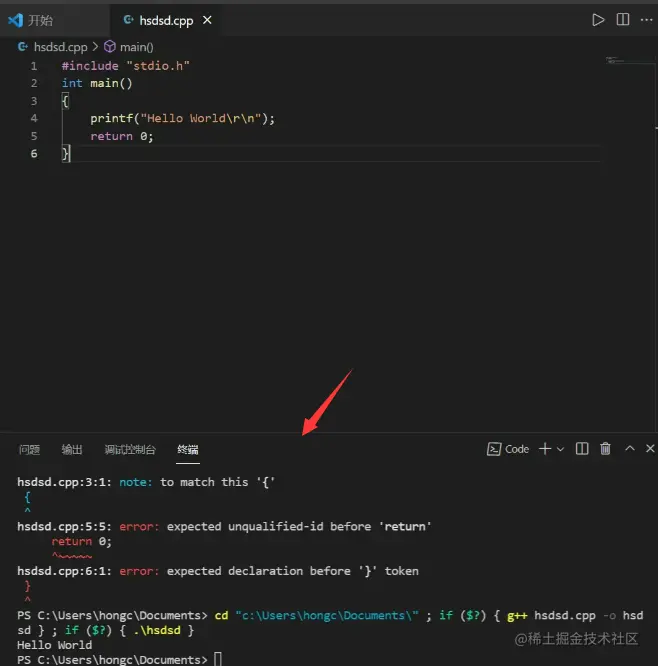This screenshot has width=658, height=666.
Task: Open the 调试控制台 debug console tab
Action: pos(130,449)
